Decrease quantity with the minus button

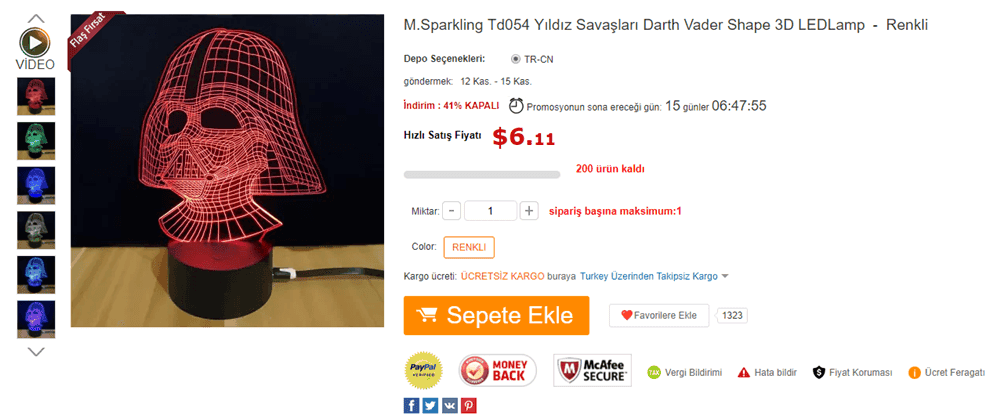click(452, 211)
